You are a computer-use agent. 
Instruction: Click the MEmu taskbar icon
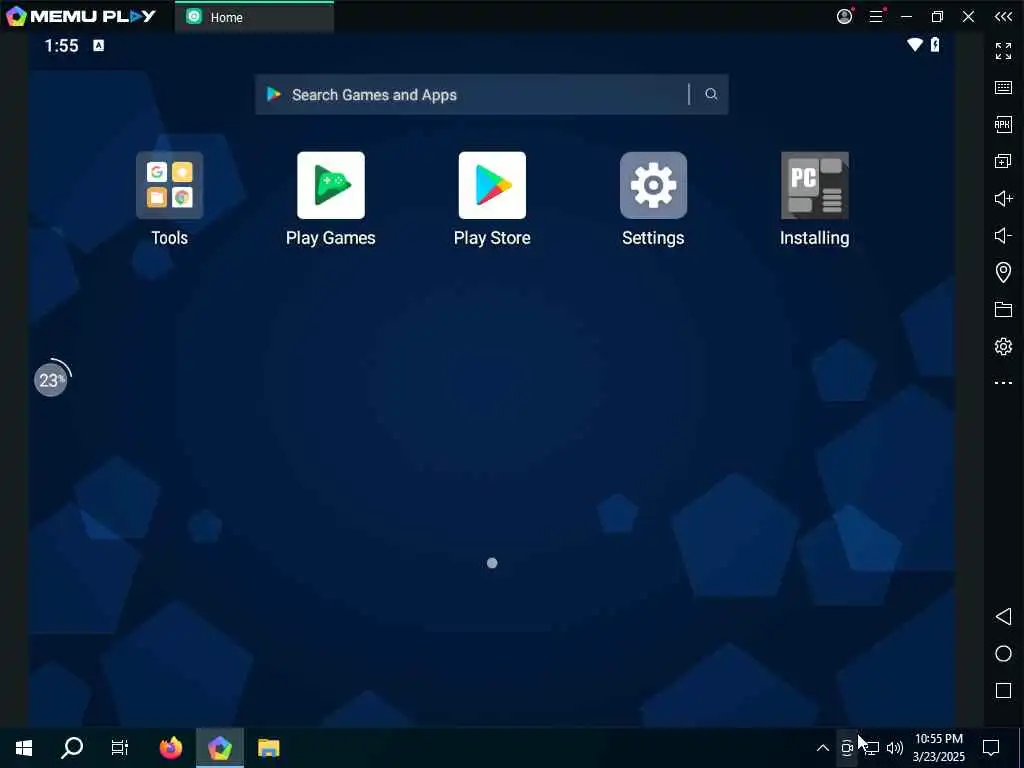(x=220, y=748)
